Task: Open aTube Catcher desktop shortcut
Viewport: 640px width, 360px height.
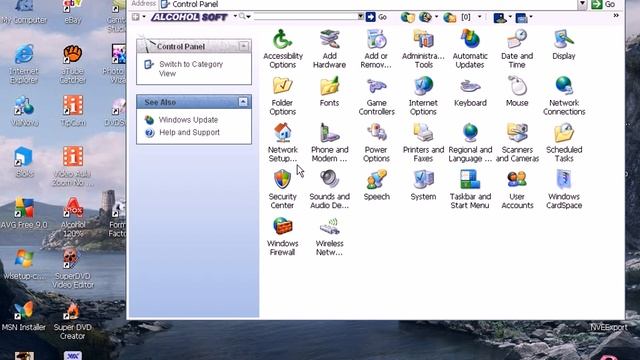Action: tap(73, 64)
